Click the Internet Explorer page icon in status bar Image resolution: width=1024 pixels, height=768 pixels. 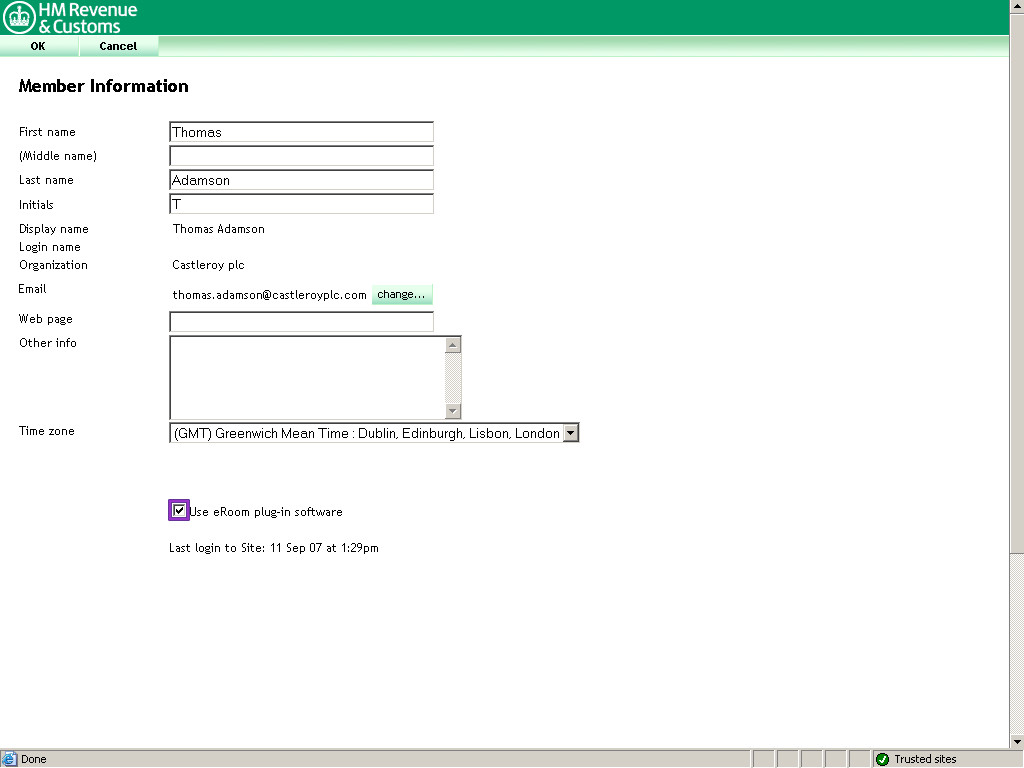(9, 759)
